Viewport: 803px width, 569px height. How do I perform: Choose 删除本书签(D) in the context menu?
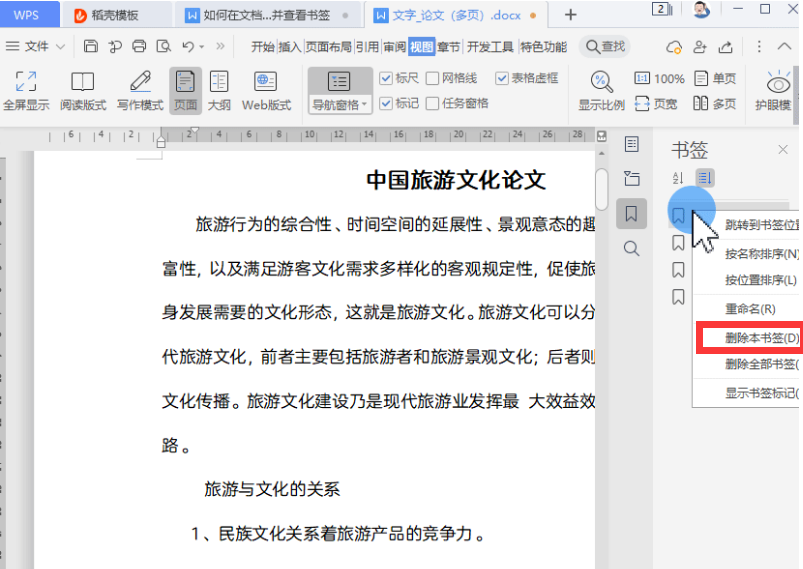[x=761, y=338]
